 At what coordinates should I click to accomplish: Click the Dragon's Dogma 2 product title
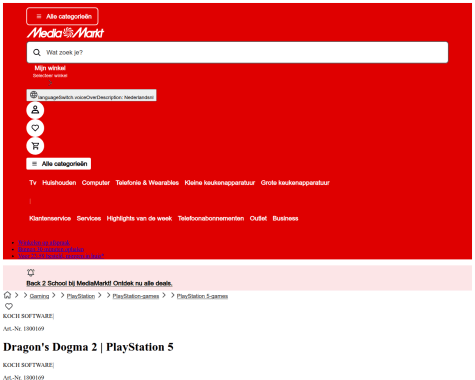point(88,347)
